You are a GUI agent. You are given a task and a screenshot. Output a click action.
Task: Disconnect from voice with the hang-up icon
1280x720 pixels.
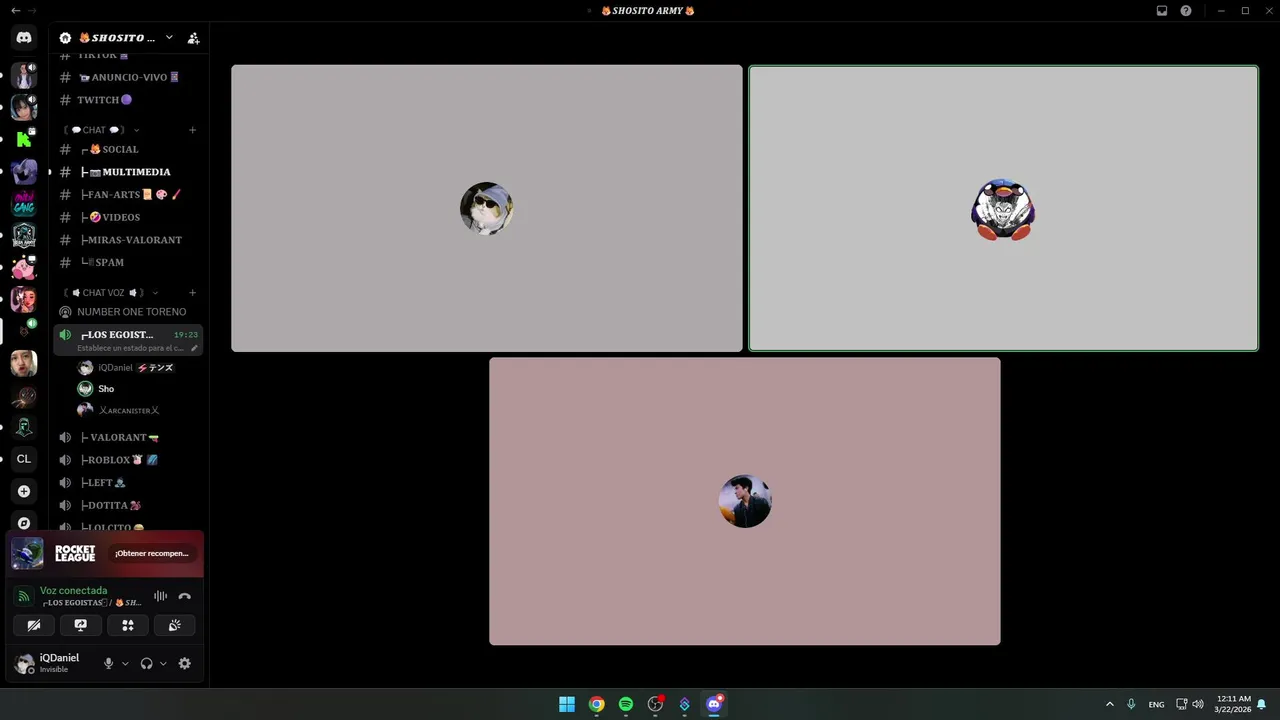(184, 596)
